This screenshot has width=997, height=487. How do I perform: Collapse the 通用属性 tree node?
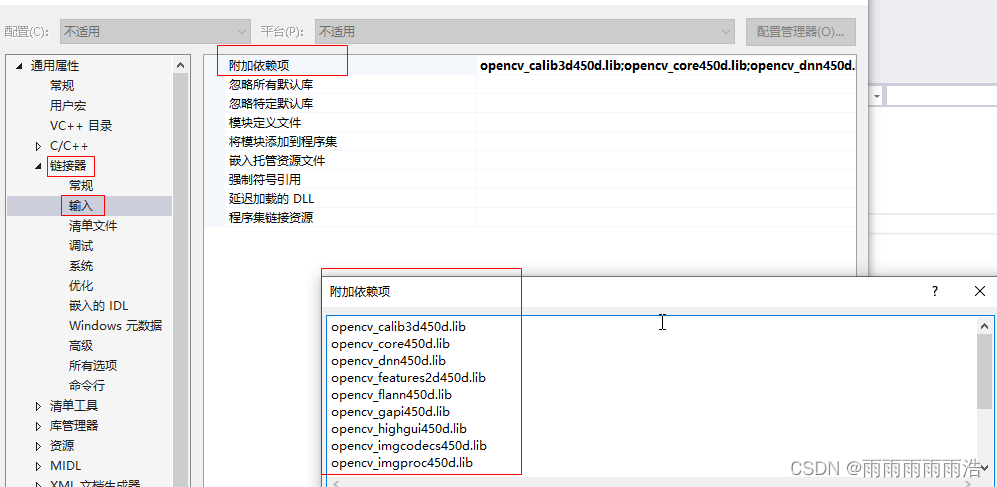pyautogui.click(x=19, y=65)
